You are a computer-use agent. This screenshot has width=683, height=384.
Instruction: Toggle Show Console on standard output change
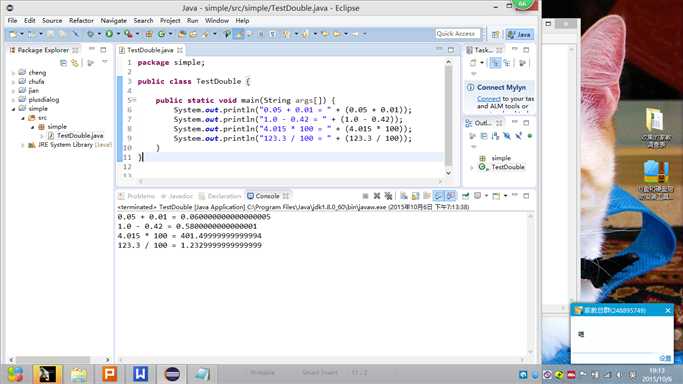tap(438, 196)
